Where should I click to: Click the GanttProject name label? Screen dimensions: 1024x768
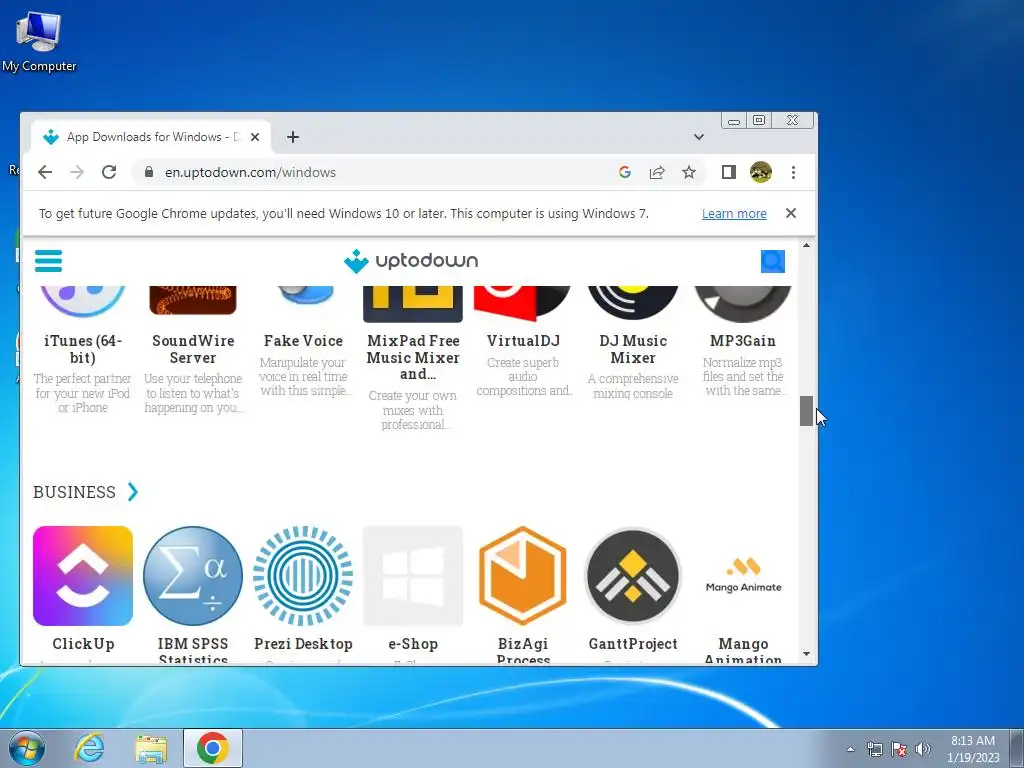633,644
